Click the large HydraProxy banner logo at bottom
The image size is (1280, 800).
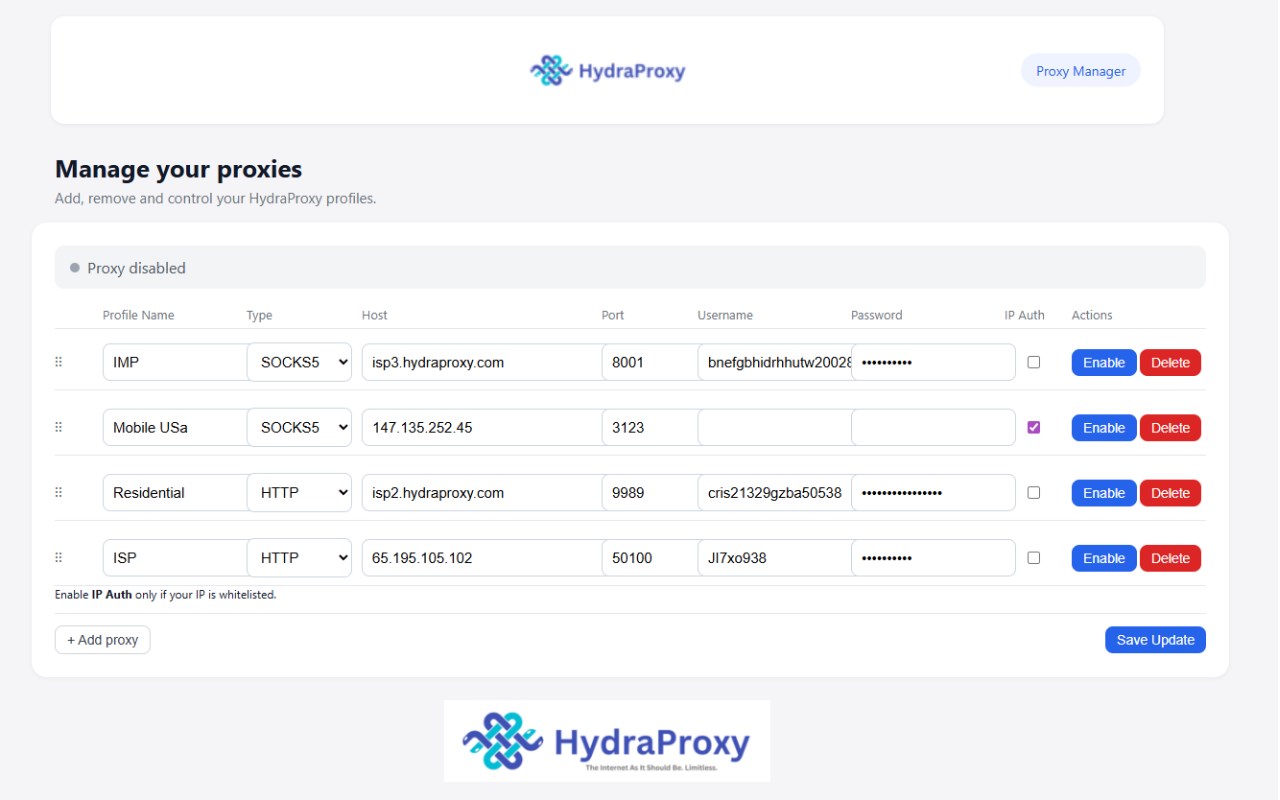607,741
